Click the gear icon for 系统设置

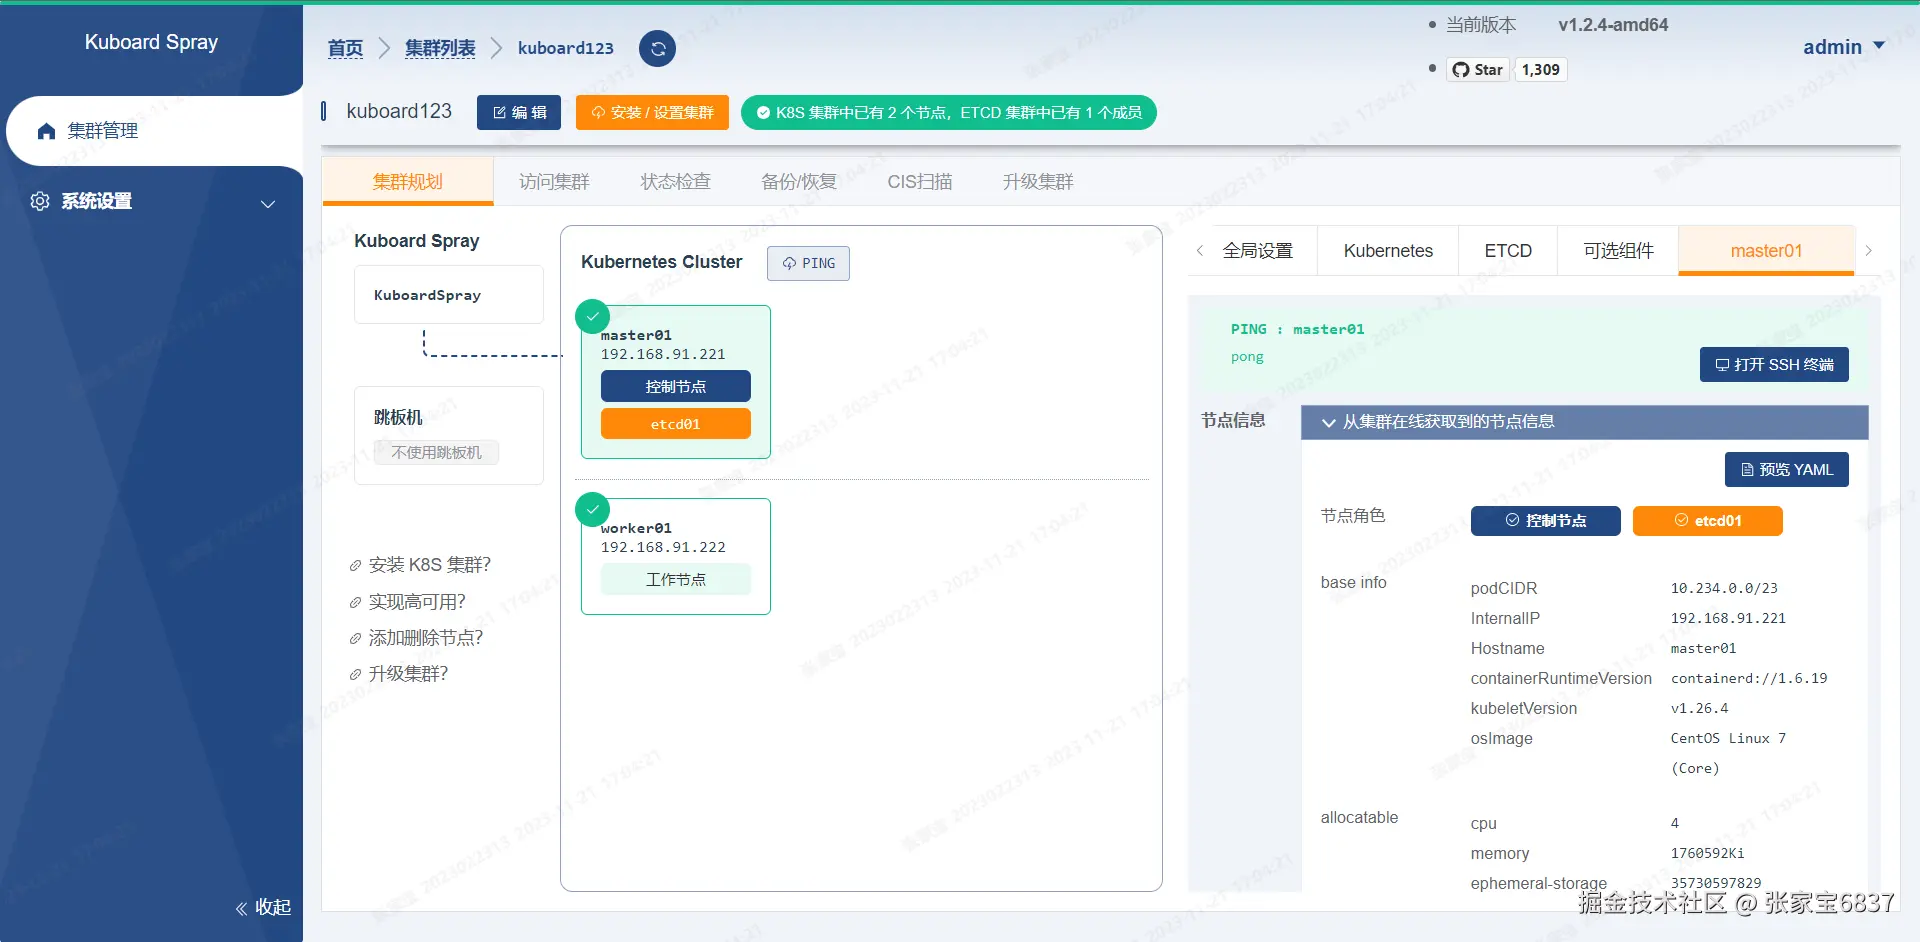pyautogui.click(x=40, y=201)
